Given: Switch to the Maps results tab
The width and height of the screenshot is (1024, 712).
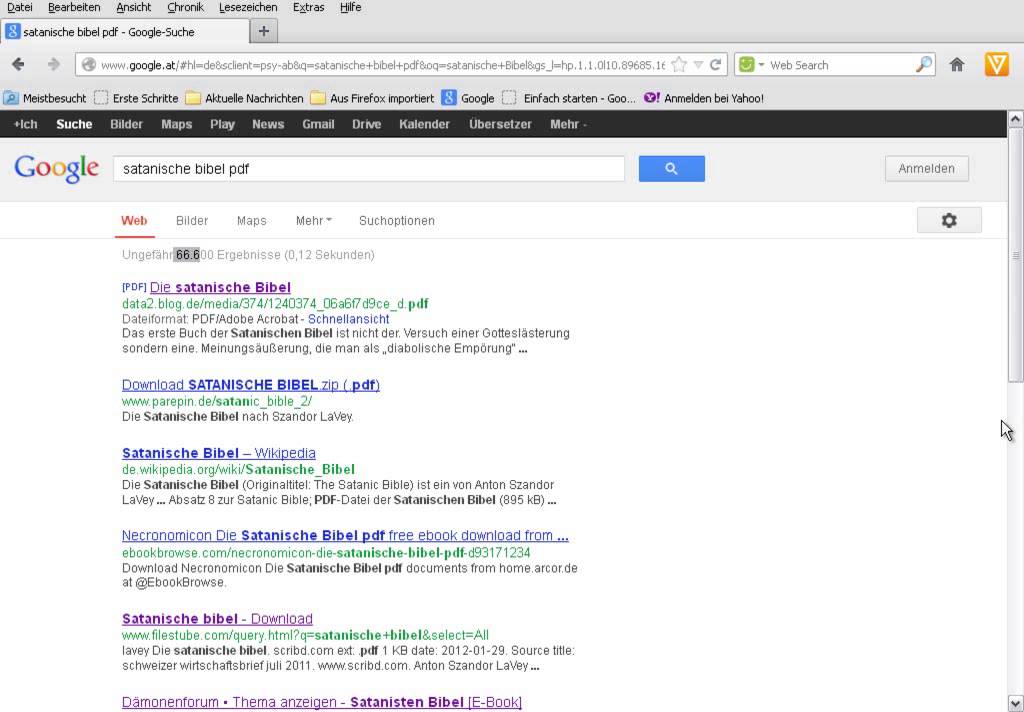Looking at the screenshot, I should click(x=251, y=221).
